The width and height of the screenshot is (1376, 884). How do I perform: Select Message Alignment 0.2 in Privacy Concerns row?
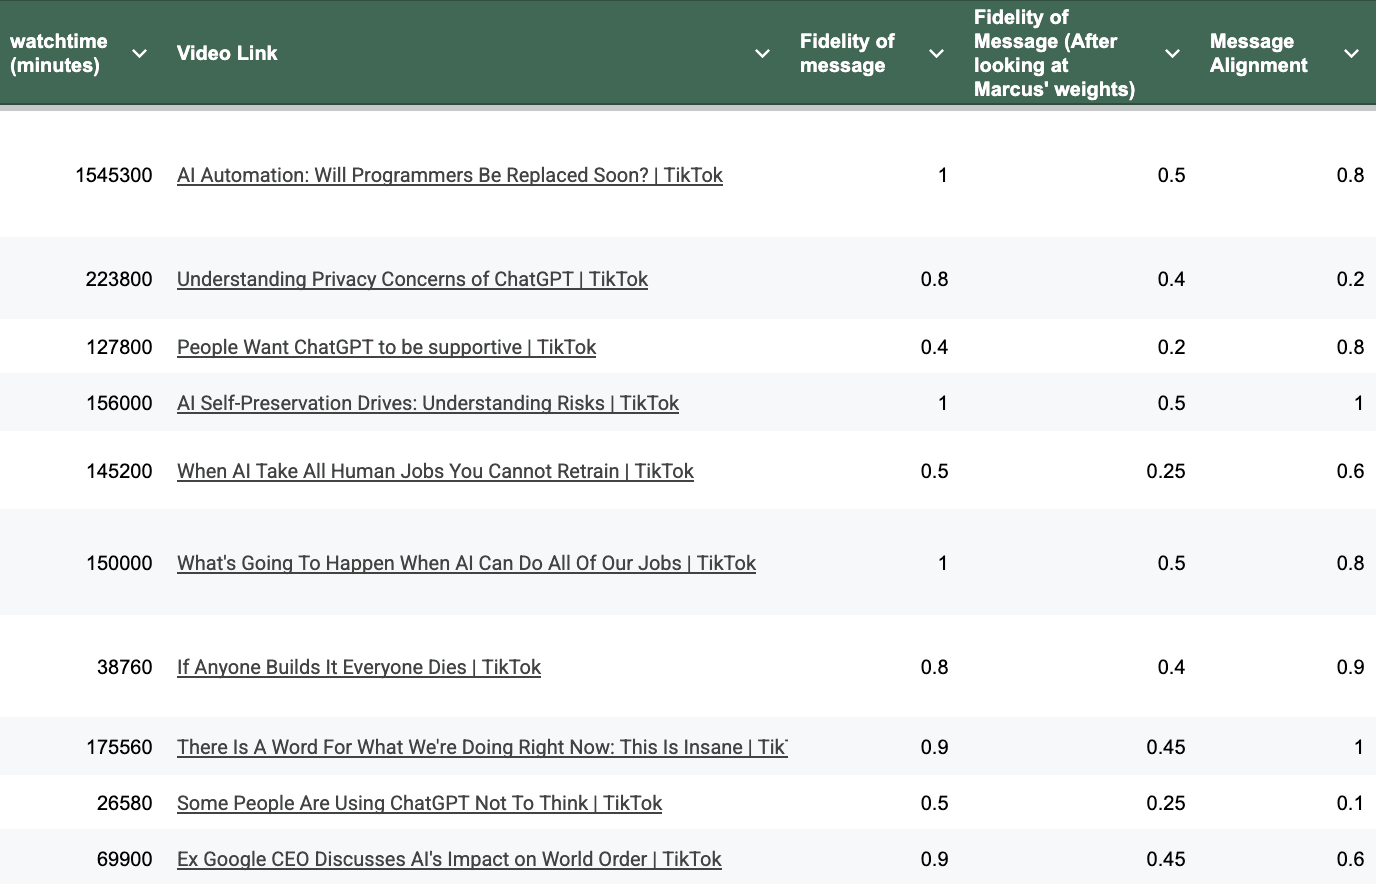(x=1350, y=279)
